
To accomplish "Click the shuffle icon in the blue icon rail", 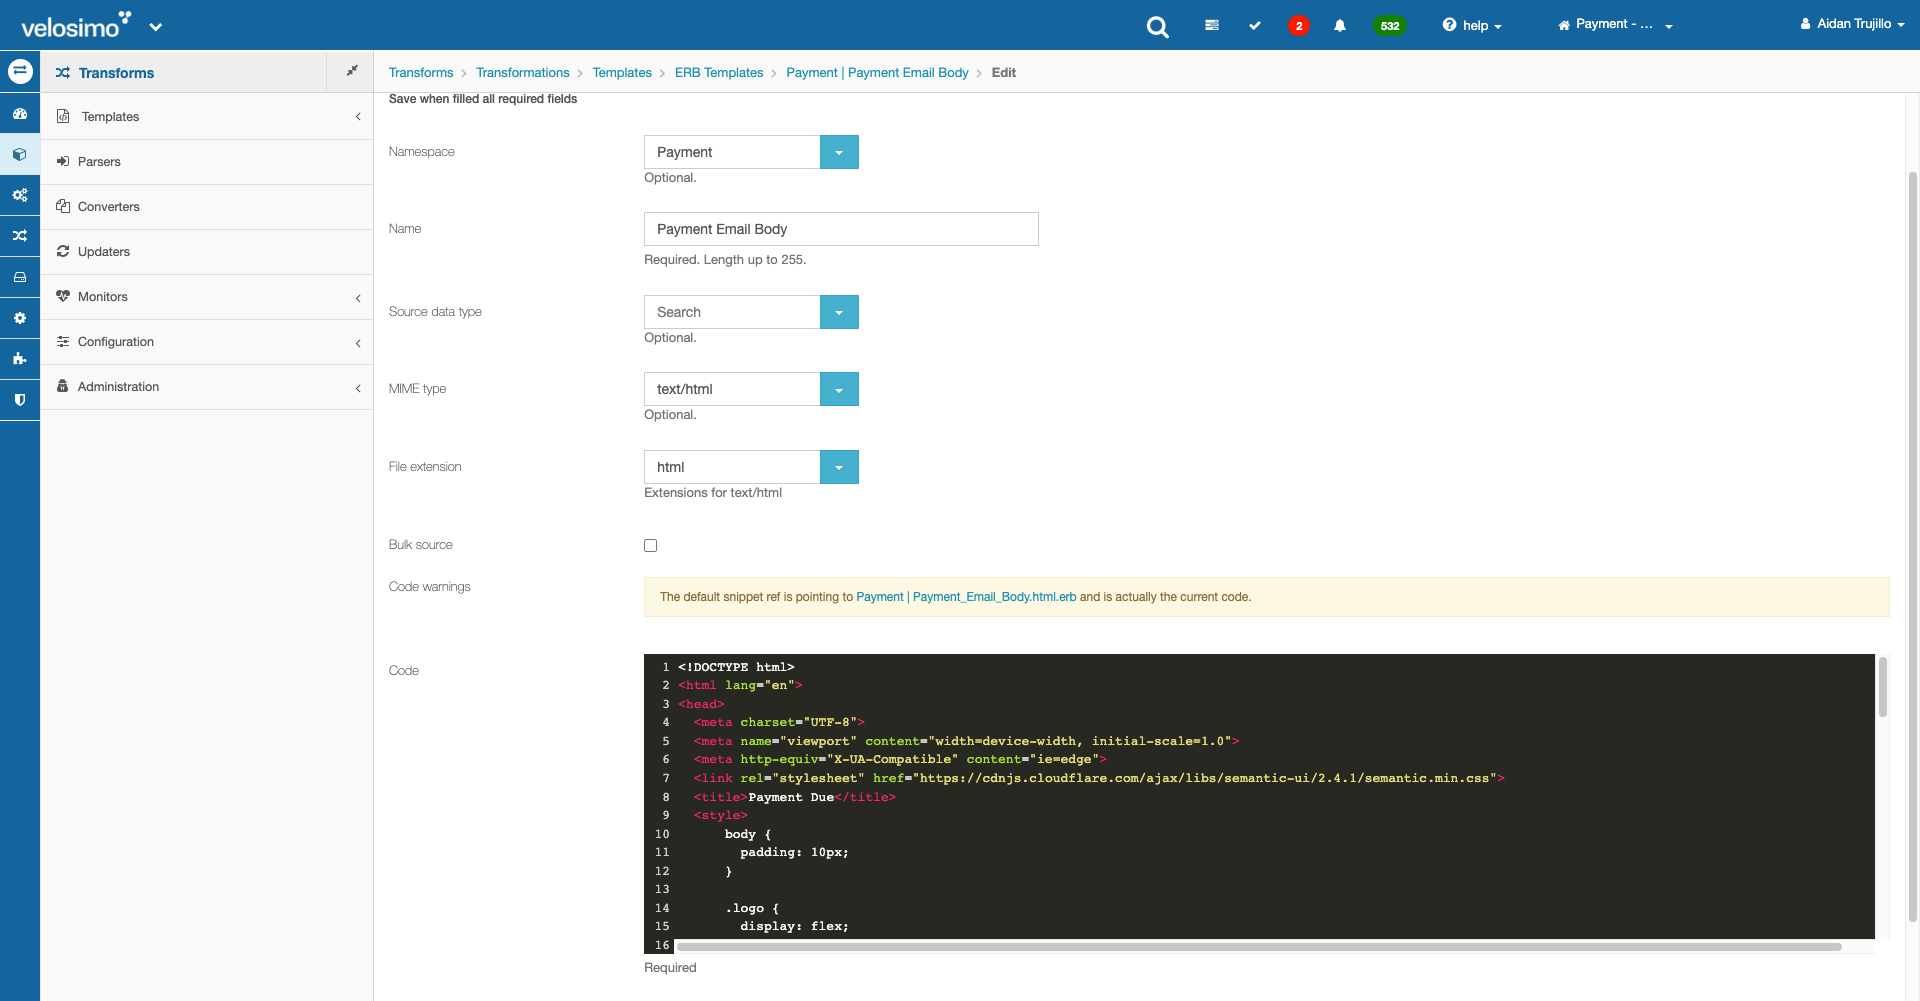I will click(x=20, y=236).
